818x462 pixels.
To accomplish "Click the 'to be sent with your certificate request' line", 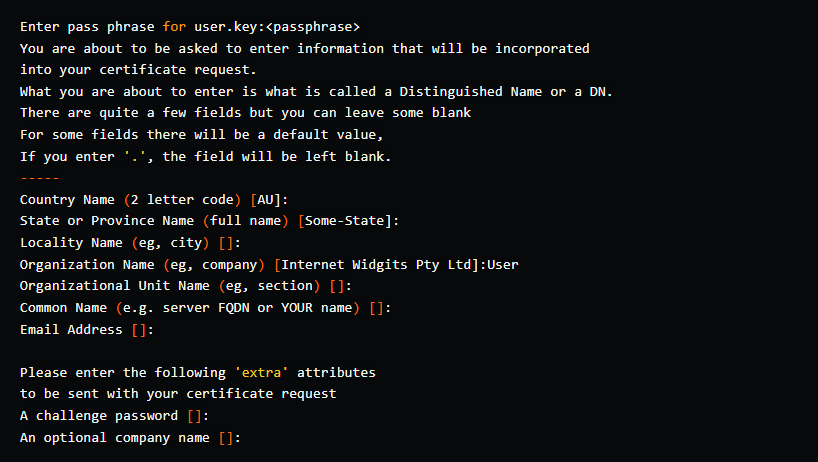I will (x=178, y=394).
